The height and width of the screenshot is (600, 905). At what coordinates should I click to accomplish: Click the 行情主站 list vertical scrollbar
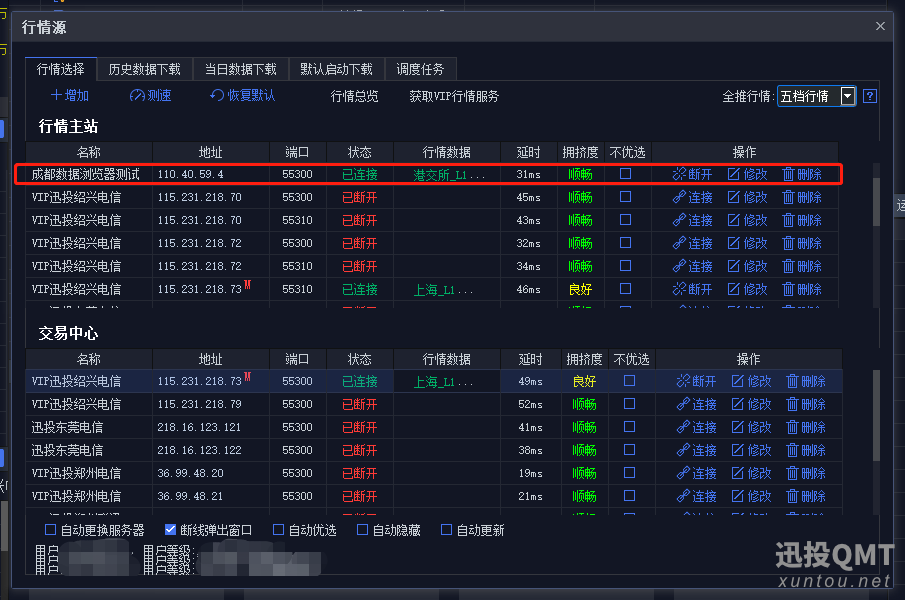876,201
